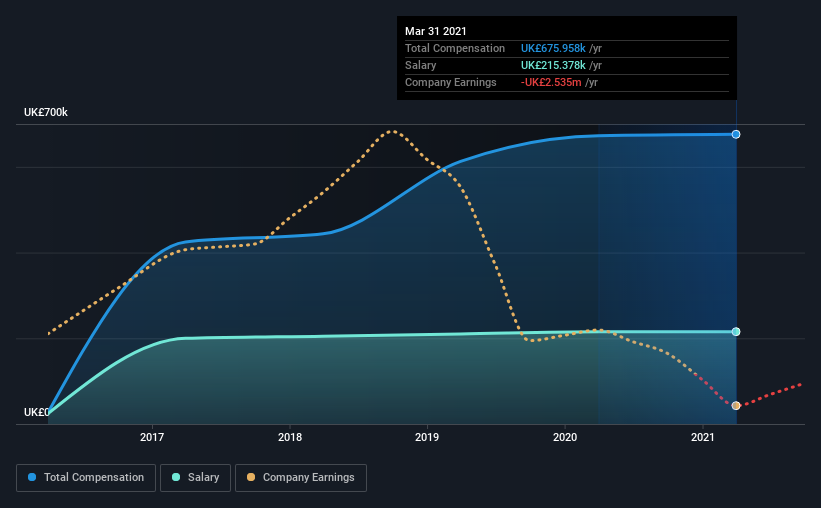Click the Total Compensation data point marker
Viewport: 821px width, 508px height.
pyautogui.click(x=736, y=135)
